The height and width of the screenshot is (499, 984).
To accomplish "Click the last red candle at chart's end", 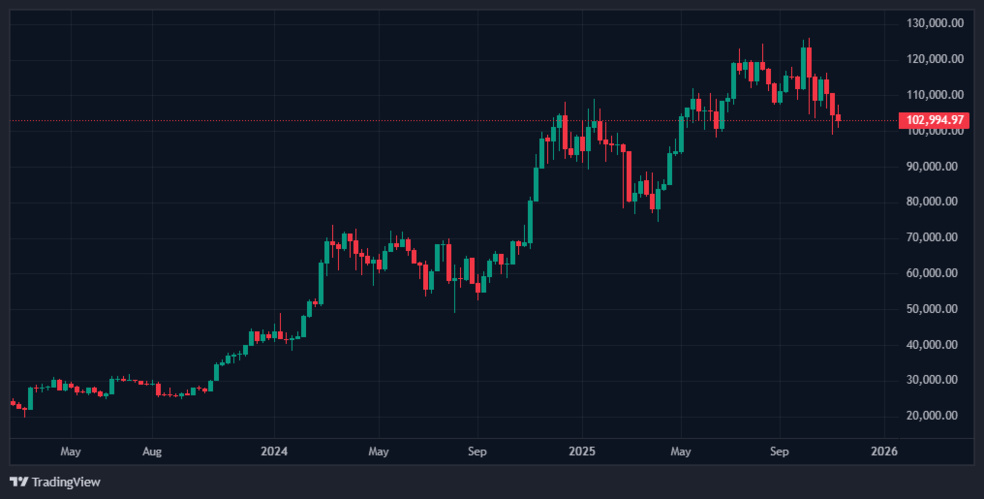I will pyautogui.click(x=838, y=119).
